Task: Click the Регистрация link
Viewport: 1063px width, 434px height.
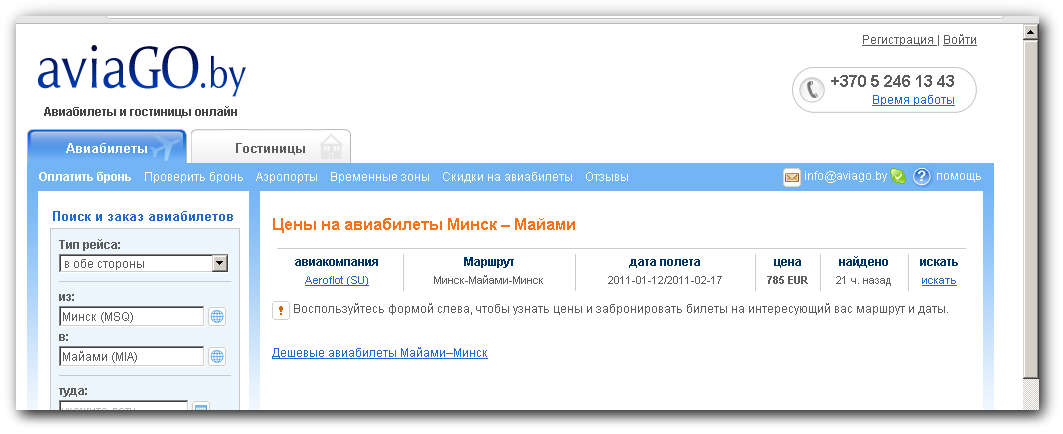Action: (x=897, y=40)
